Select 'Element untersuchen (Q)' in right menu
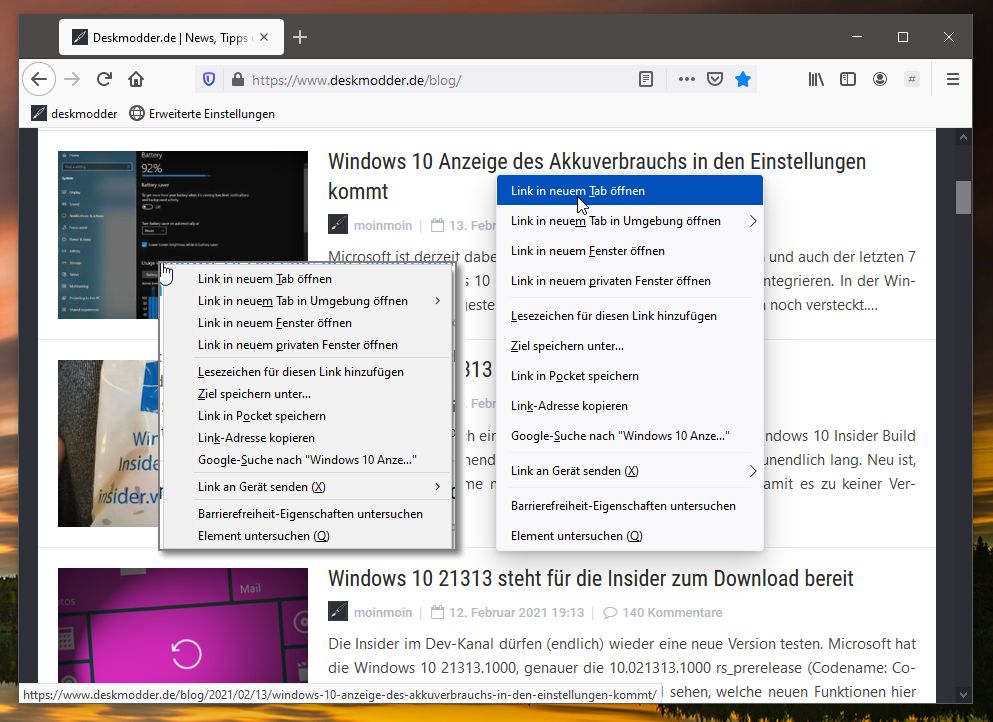The height and width of the screenshot is (722, 993). click(x=630, y=536)
